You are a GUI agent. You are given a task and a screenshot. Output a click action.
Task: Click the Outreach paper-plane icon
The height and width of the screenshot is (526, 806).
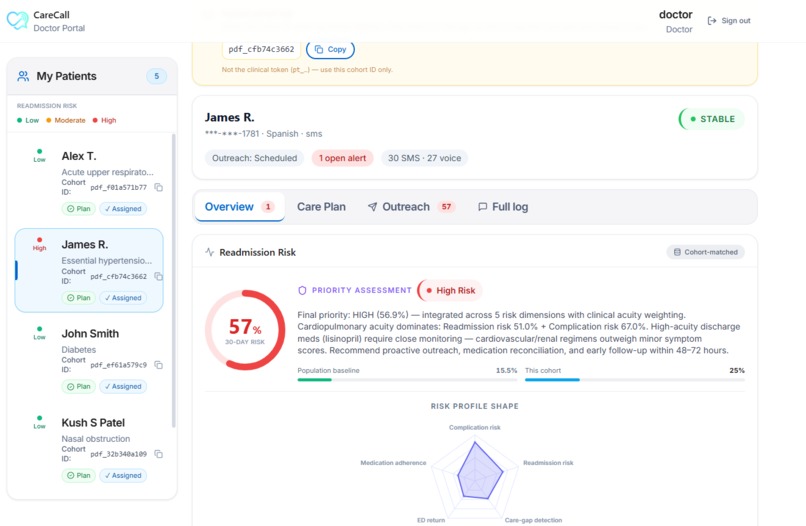click(x=373, y=207)
